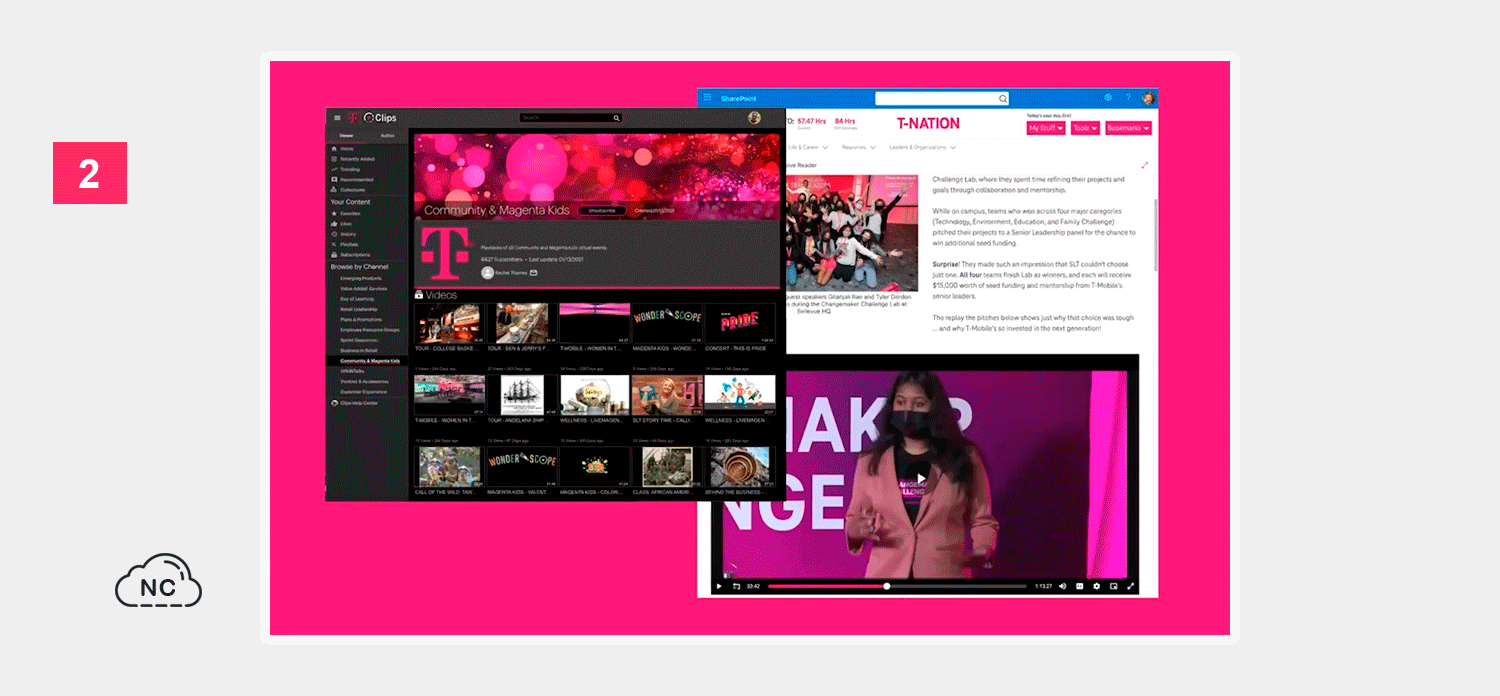Click the SharePoint title link
Image resolution: width=1500 pixels, height=696 pixels.
point(739,98)
